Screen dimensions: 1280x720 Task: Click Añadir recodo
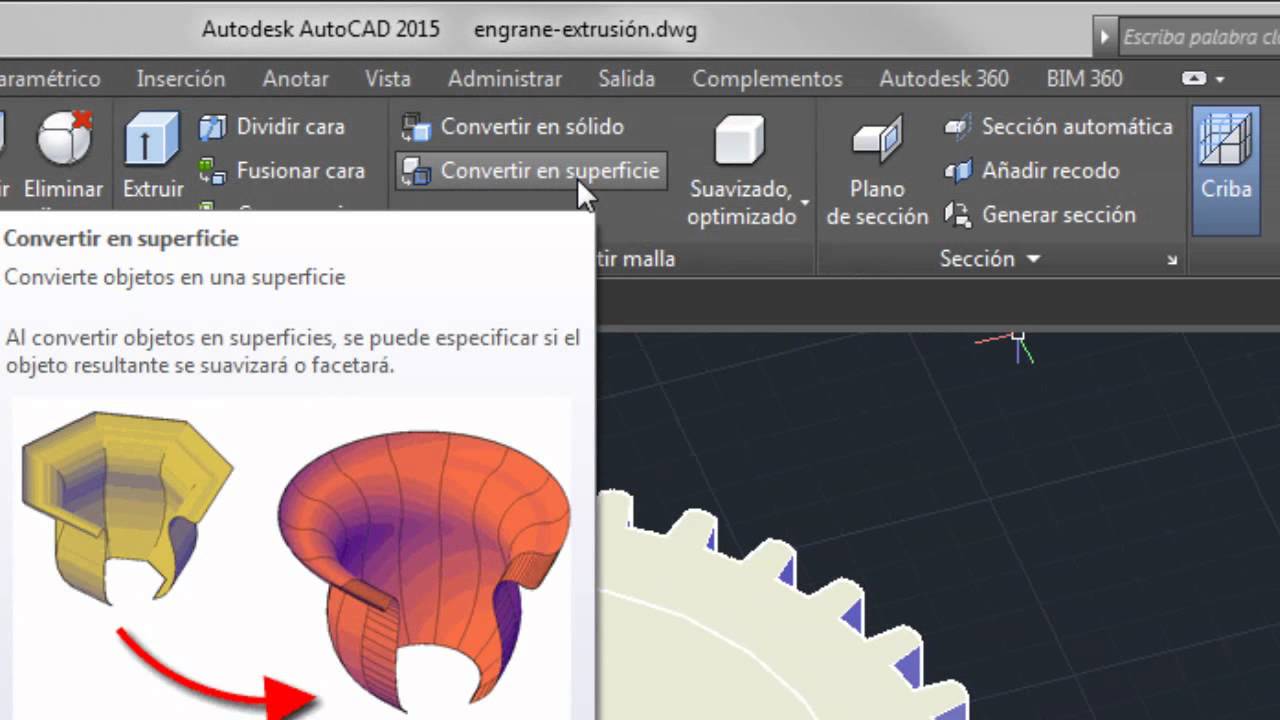coord(1032,171)
